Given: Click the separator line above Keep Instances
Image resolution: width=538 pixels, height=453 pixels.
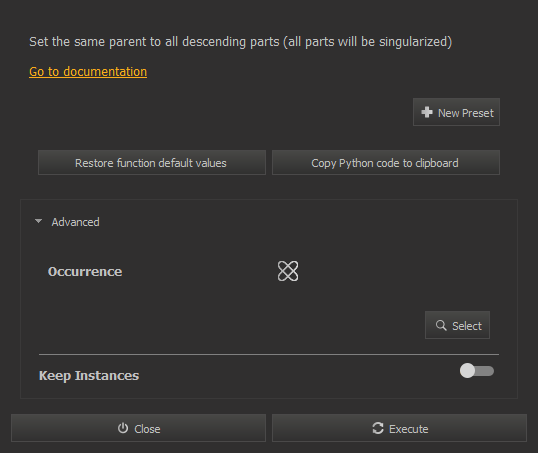Looking at the screenshot, I should pyautogui.click(x=269, y=354).
